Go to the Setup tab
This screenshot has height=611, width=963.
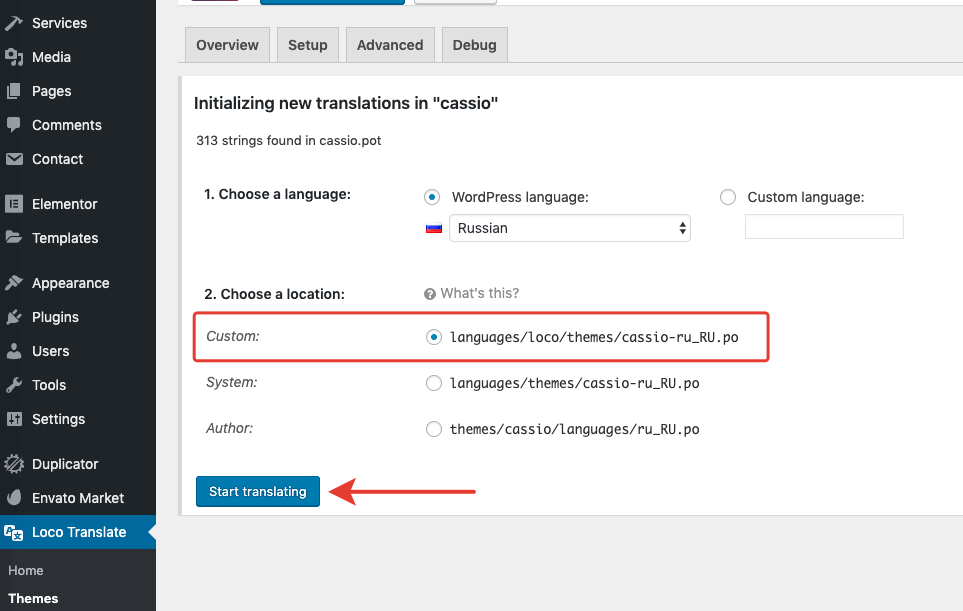click(x=308, y=45)
